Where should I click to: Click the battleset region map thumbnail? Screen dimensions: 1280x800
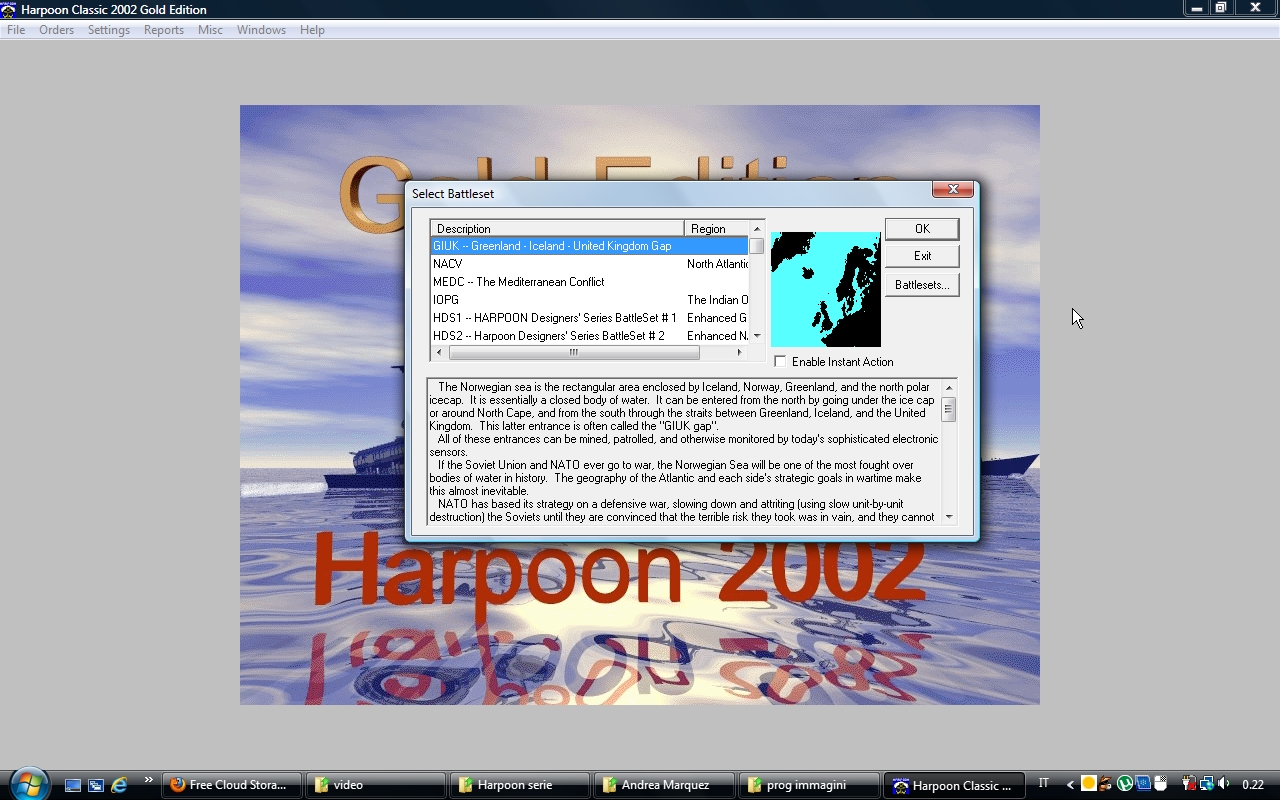pos(825,289)
